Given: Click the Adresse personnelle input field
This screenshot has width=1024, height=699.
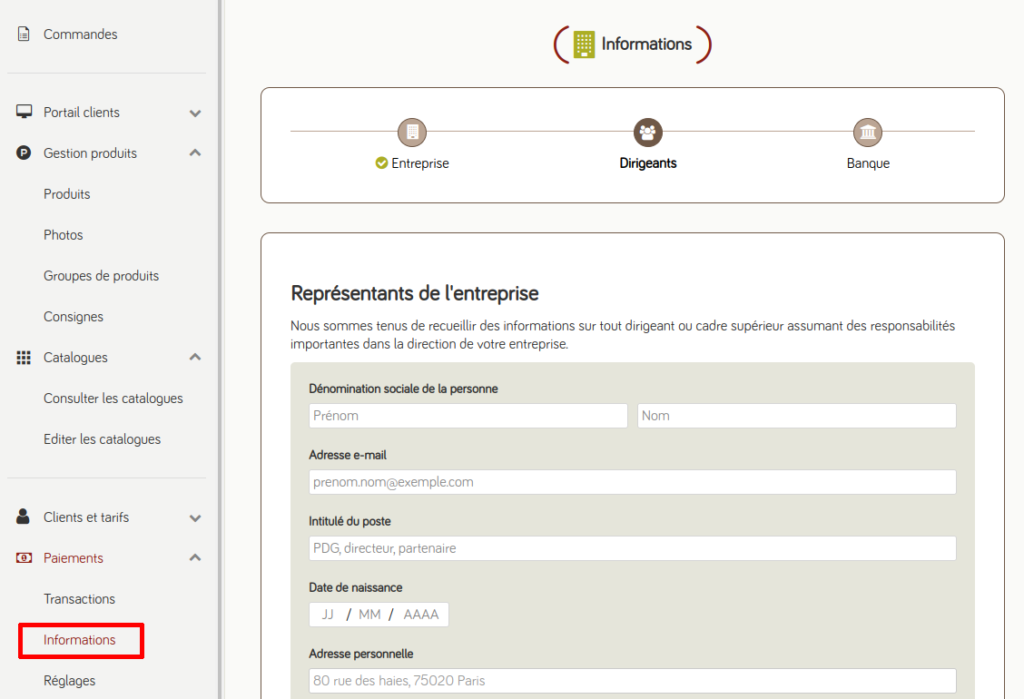Looking at the screenshot, I should point(632,681).
